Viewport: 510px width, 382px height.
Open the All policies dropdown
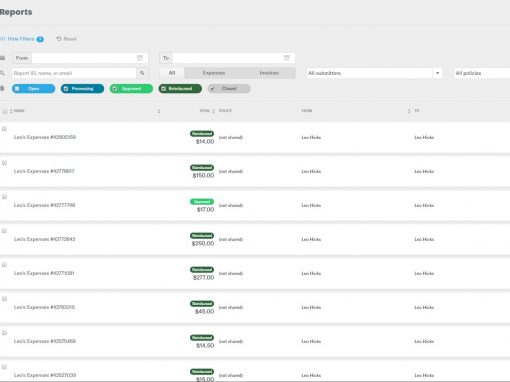pyautogui.click(x=482, y=73)
